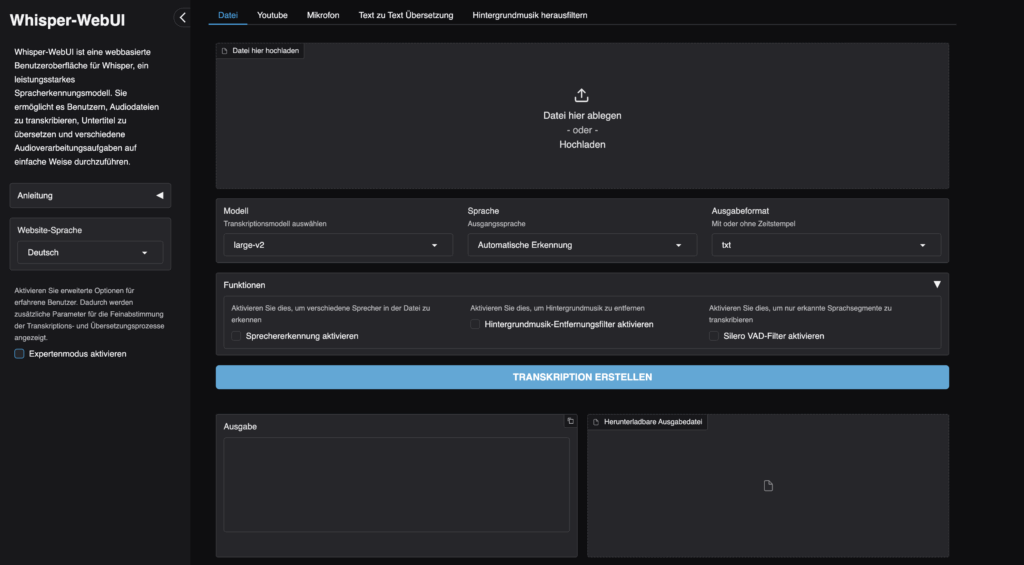Click the file icon beside 'Datei hier hochladen'
This screenshot has width=1024, height=565.
[x=225, y=50]
